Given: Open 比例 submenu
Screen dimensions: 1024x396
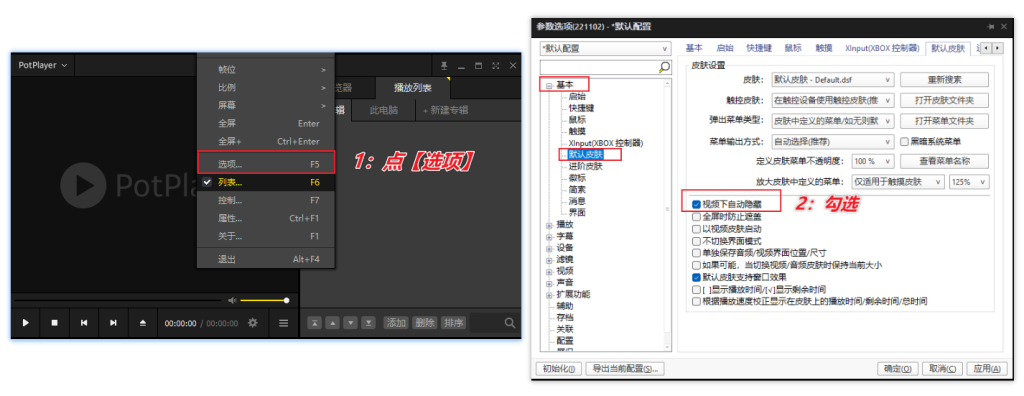Looking at the screenshot, I should (x=266, y=88).
